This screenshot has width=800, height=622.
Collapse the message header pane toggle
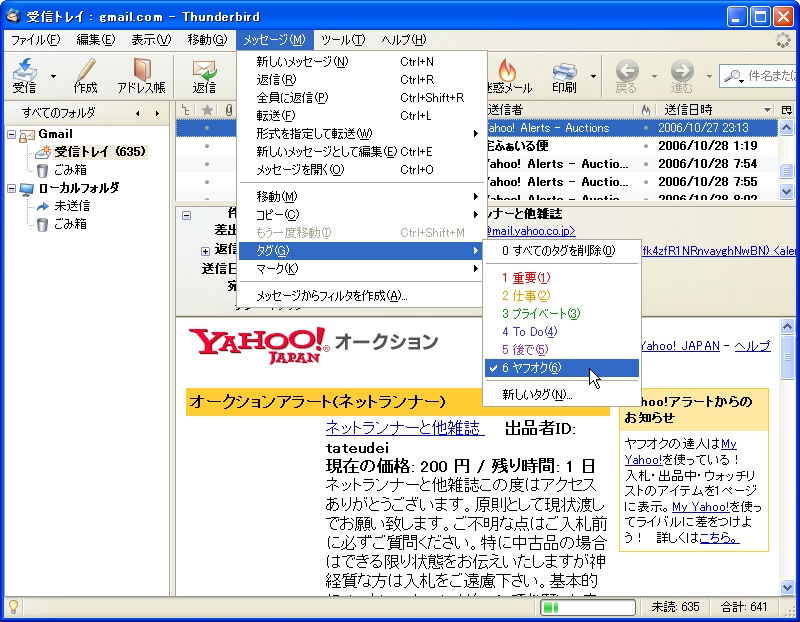[186, 215]
